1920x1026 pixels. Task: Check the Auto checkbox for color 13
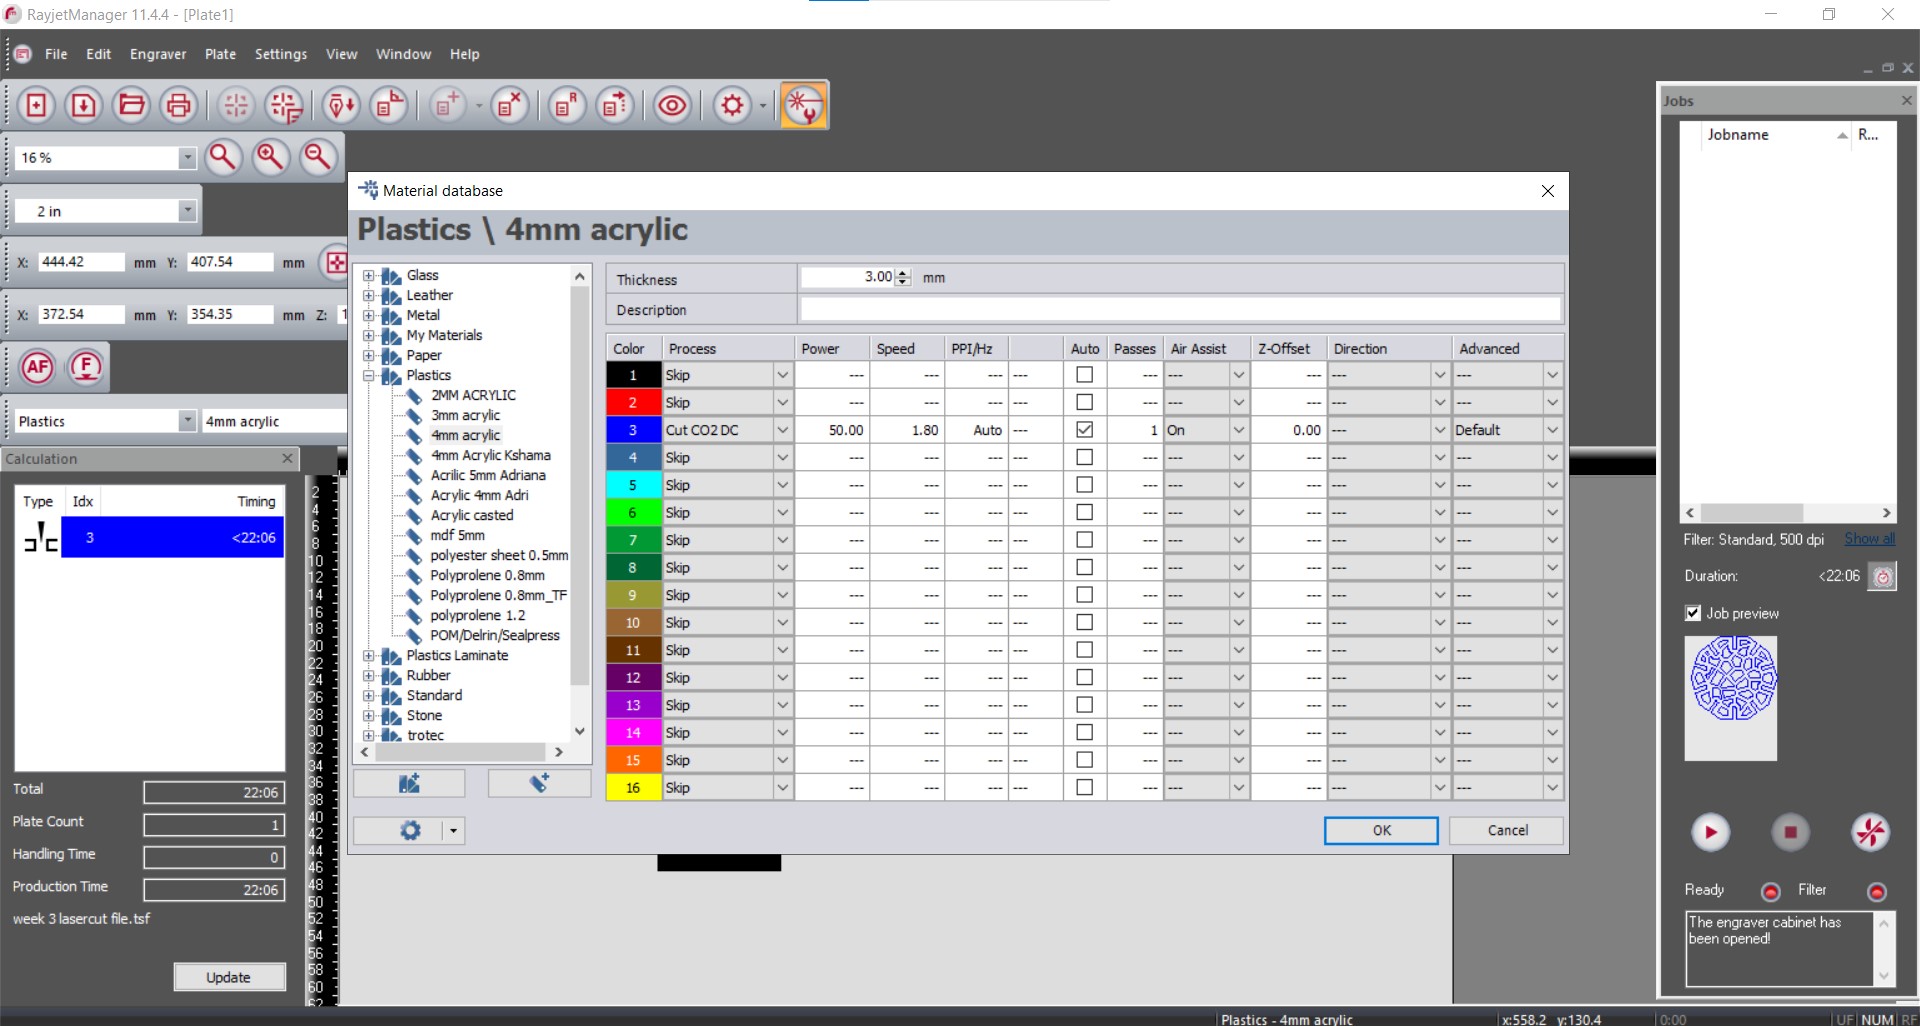1084,705
